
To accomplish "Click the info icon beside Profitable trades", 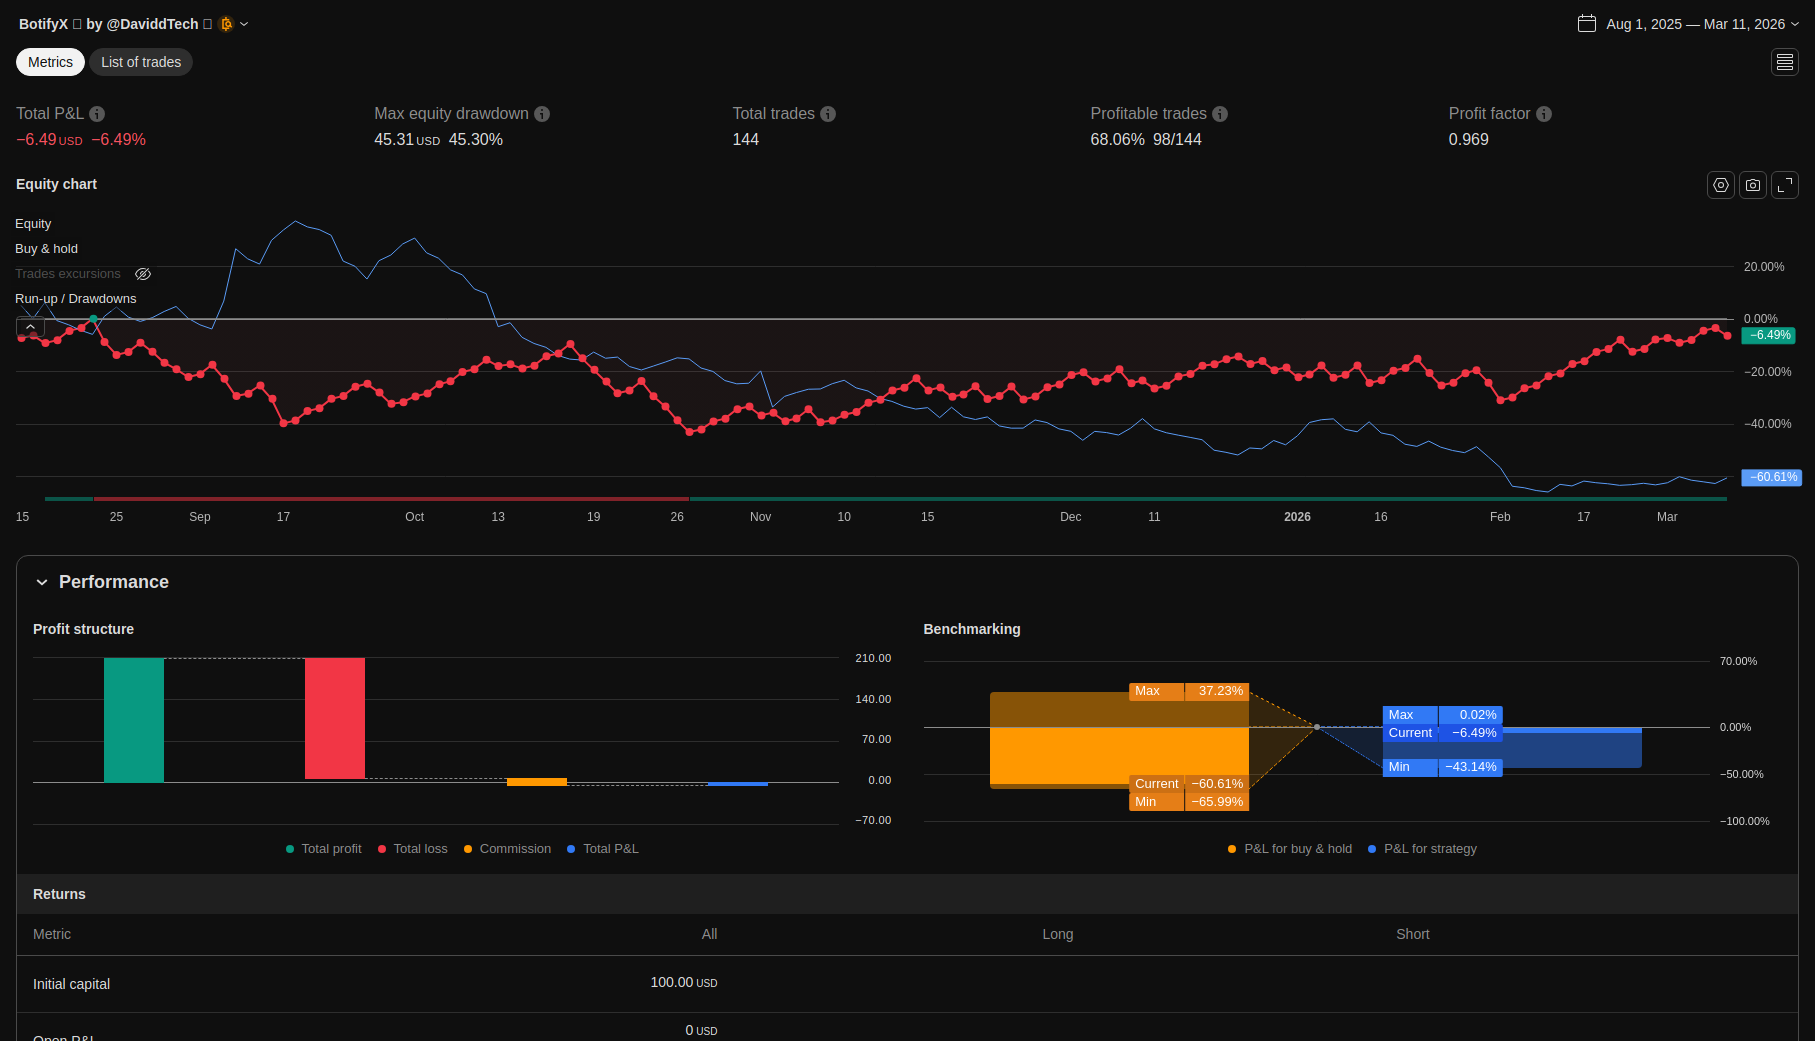I will click(x=1220, y=114).
